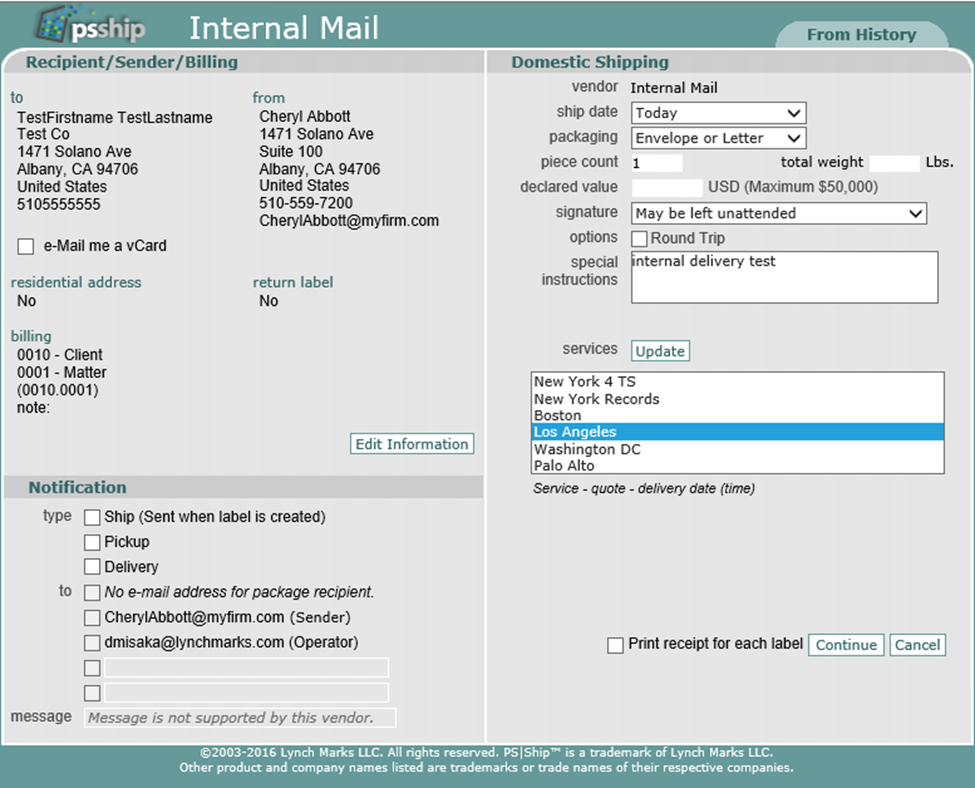Viewport: 975px width, 788px height.
Task: Click the Edit Information button
Action: (x=412, y=444)
